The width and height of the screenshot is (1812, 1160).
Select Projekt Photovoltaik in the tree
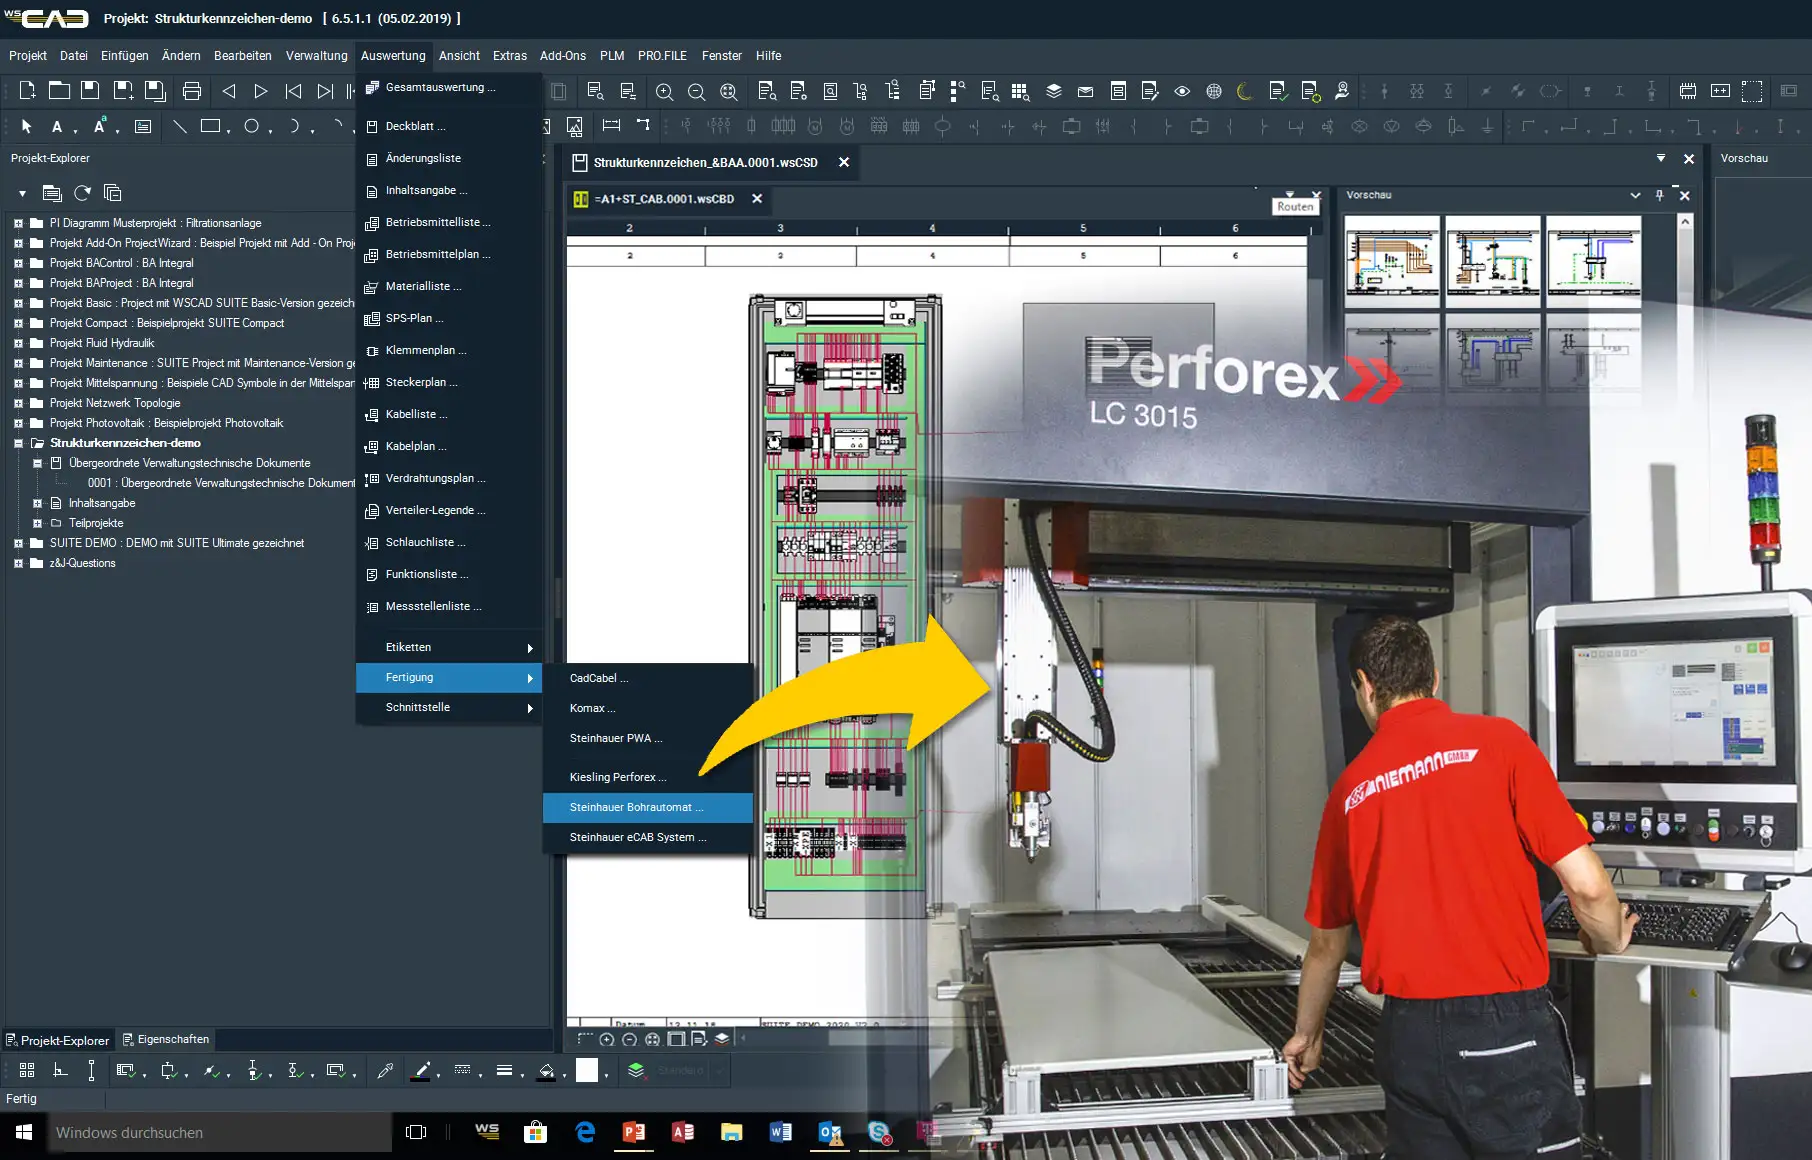tap(166, 423)
